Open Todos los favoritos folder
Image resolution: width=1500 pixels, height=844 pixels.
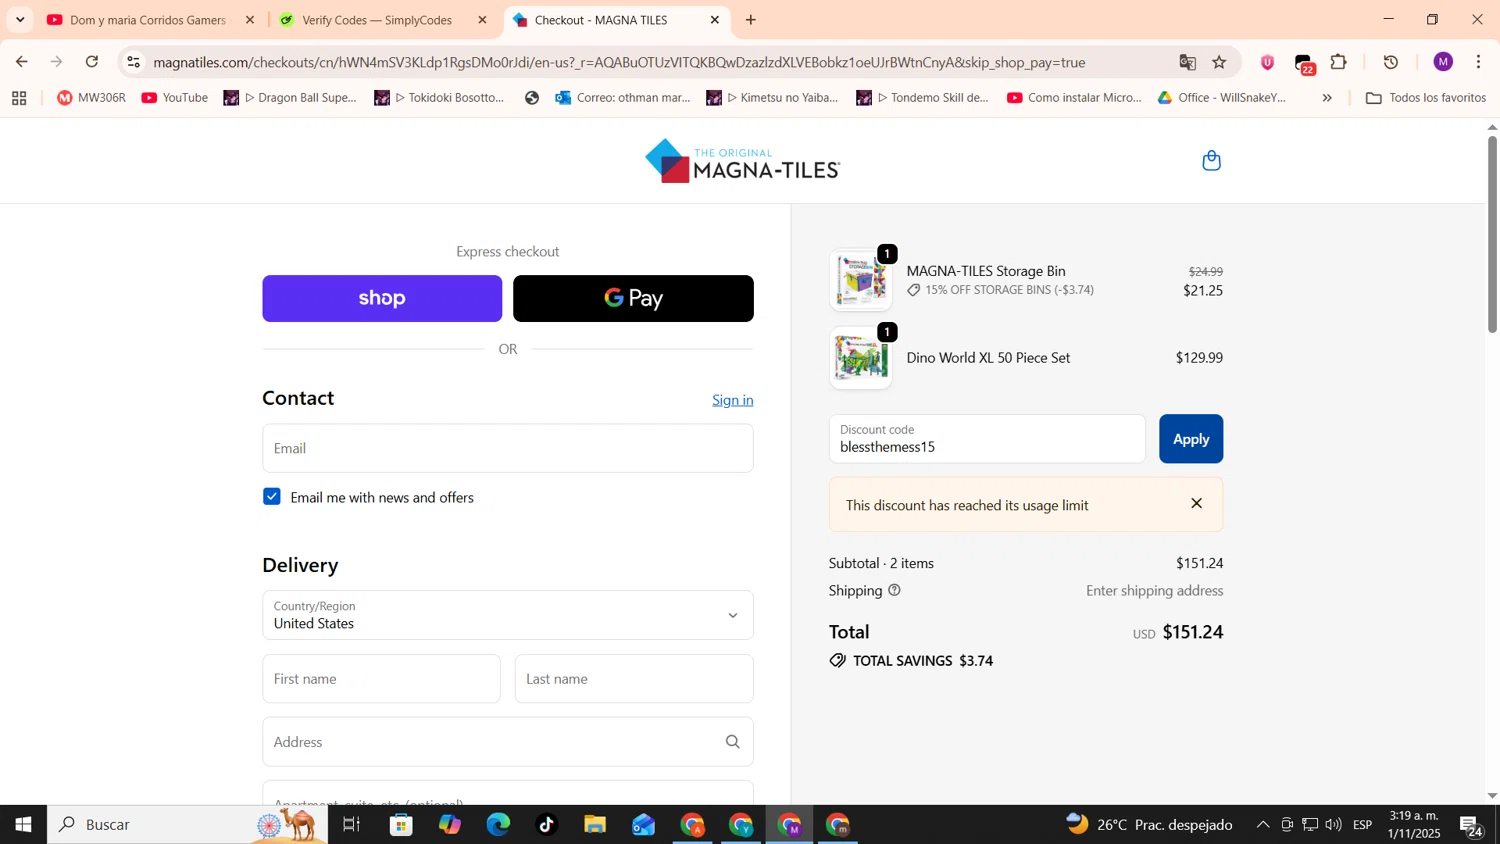pos(1425,98)
